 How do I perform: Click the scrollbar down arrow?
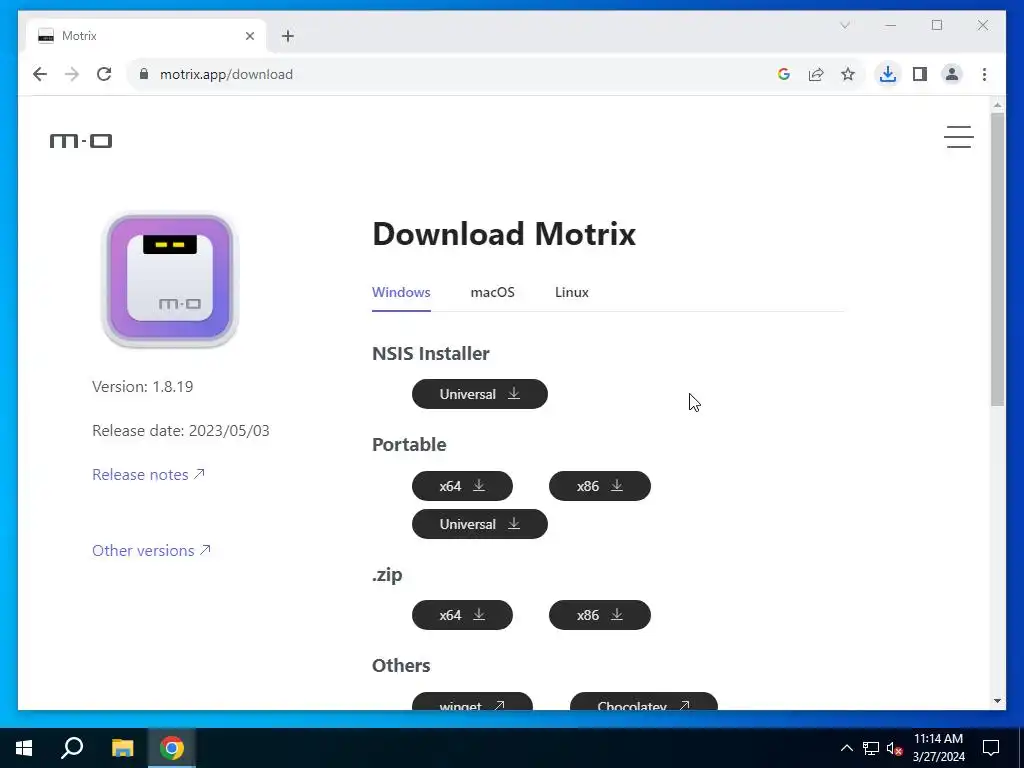[997, 701]
